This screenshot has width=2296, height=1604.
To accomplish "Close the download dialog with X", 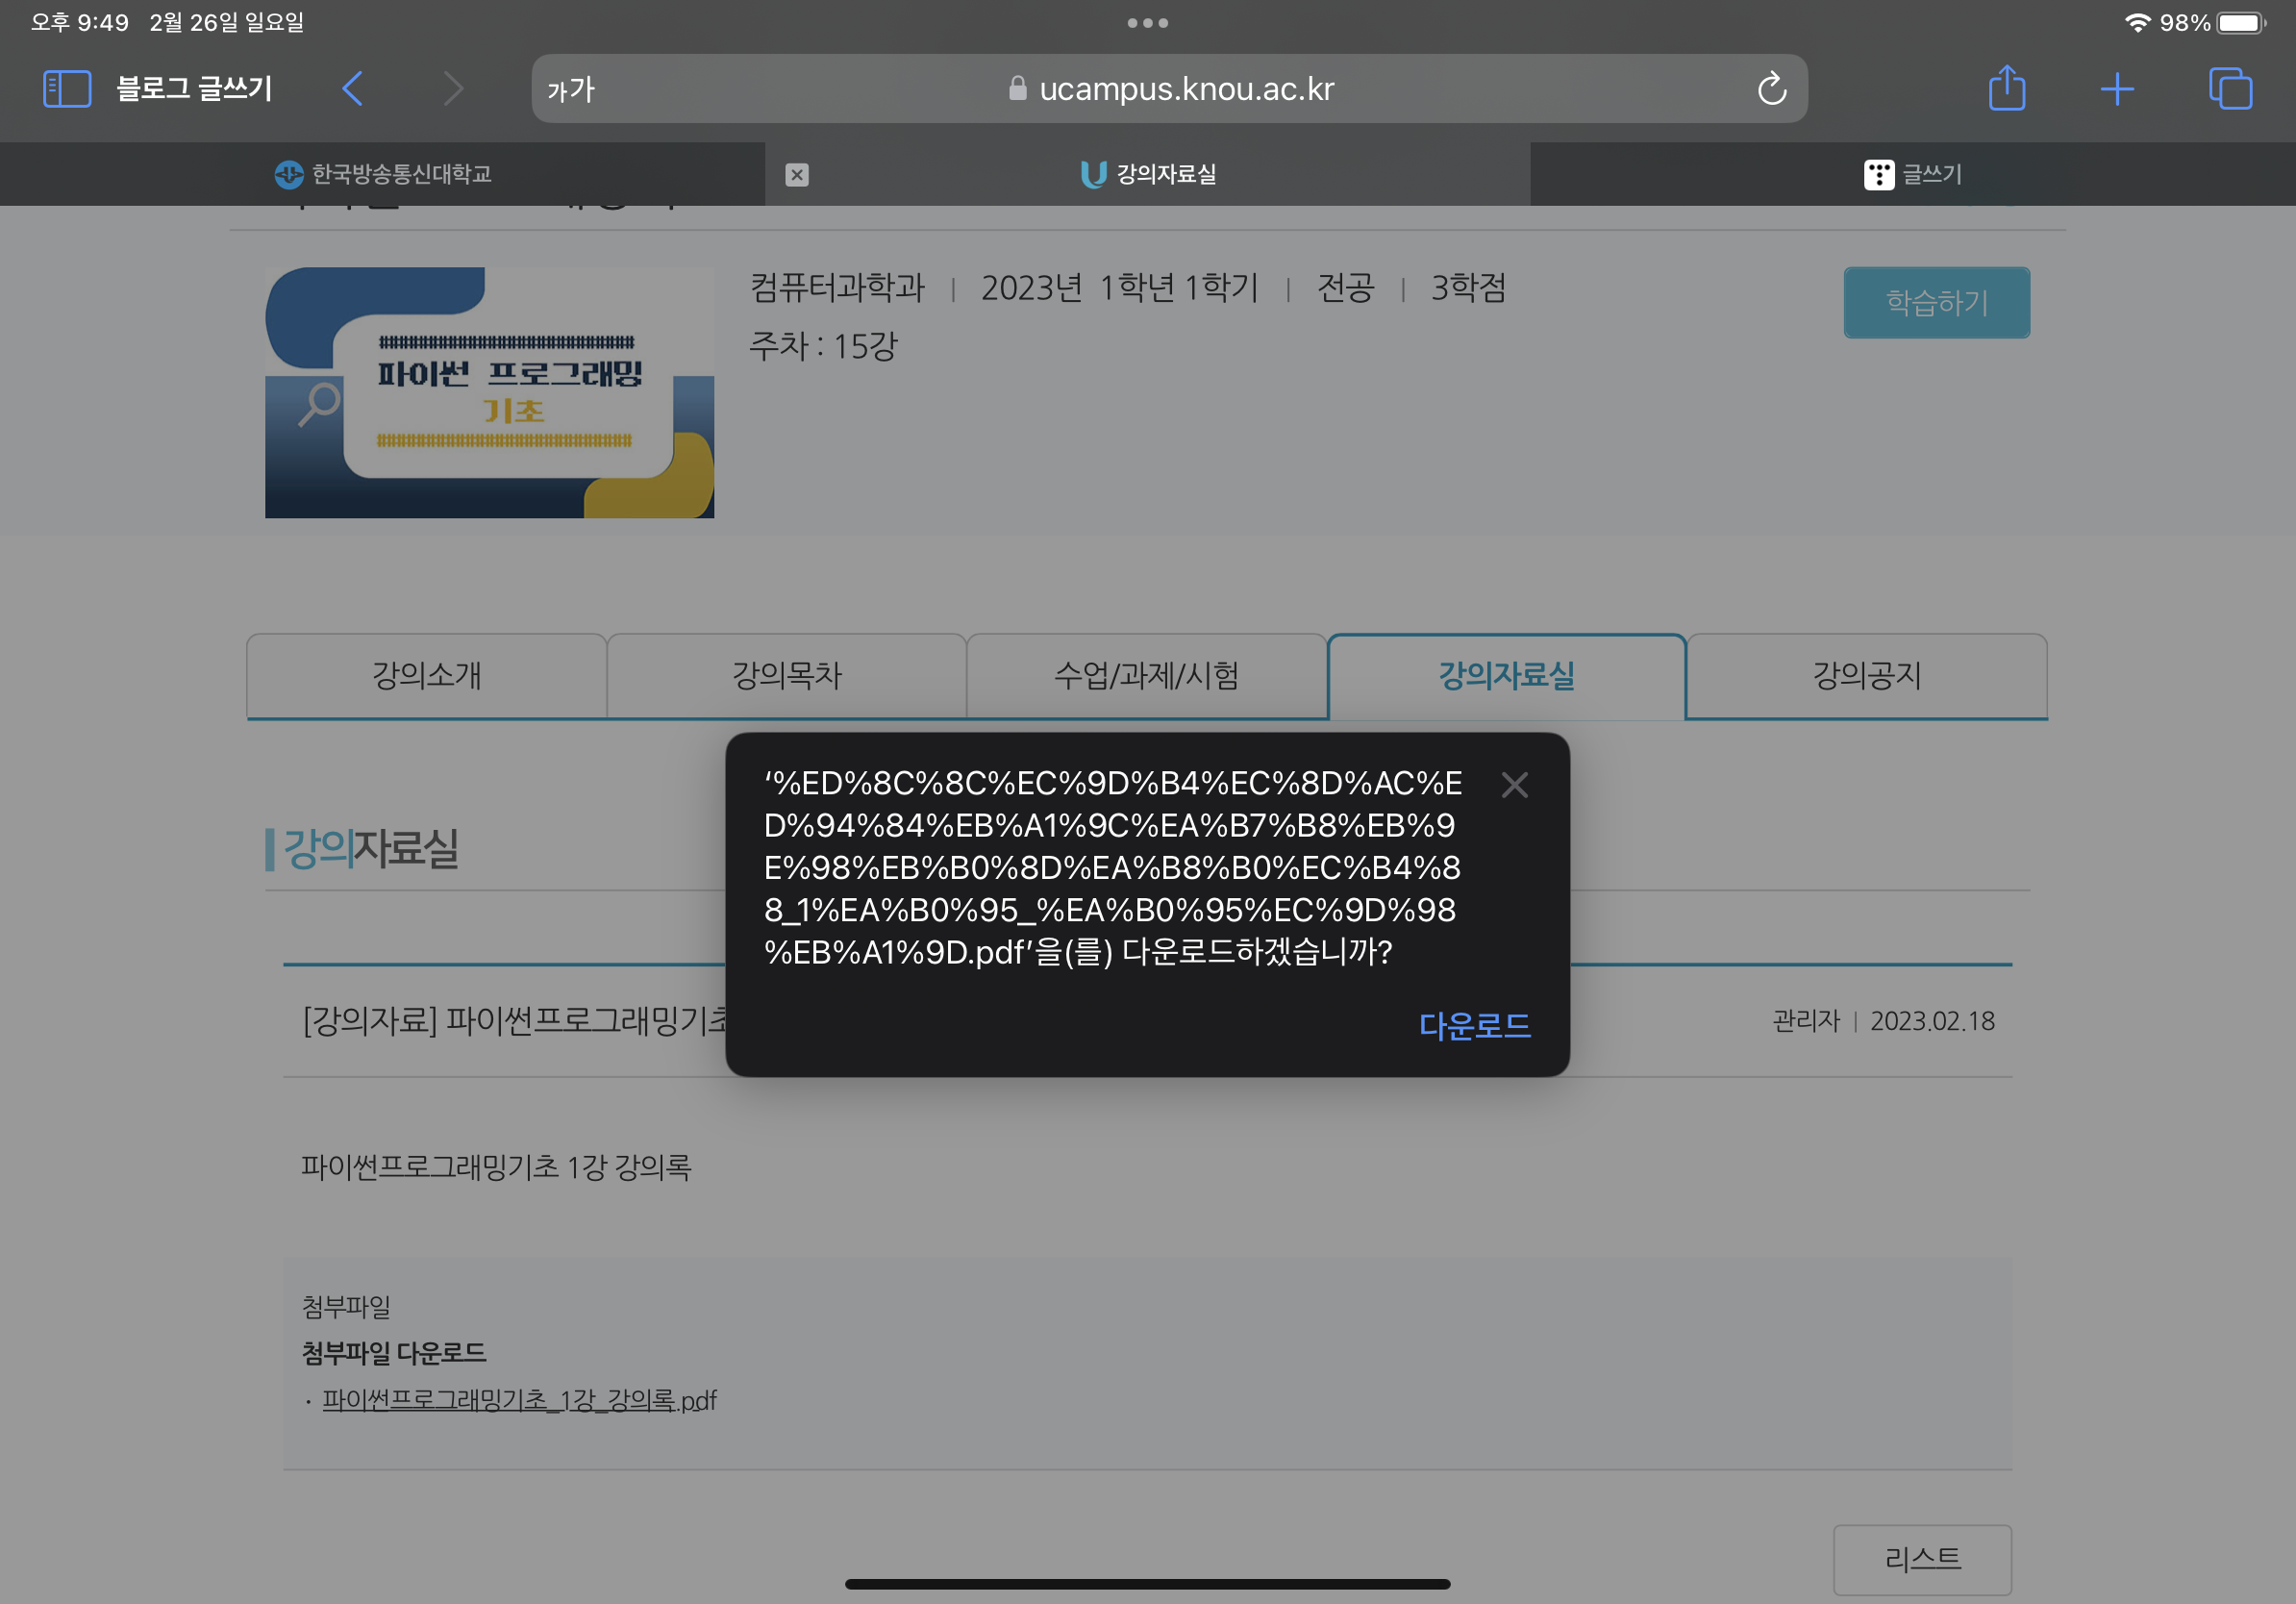I will [1514, 785].
